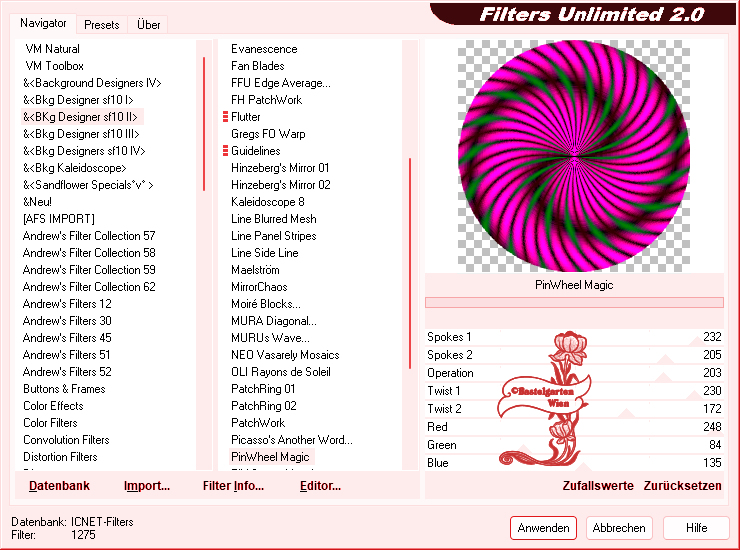Choose Gregs FO Warp filter
Image resolution: width=740 pixels, height=550 pixels.
click(268, 134)
